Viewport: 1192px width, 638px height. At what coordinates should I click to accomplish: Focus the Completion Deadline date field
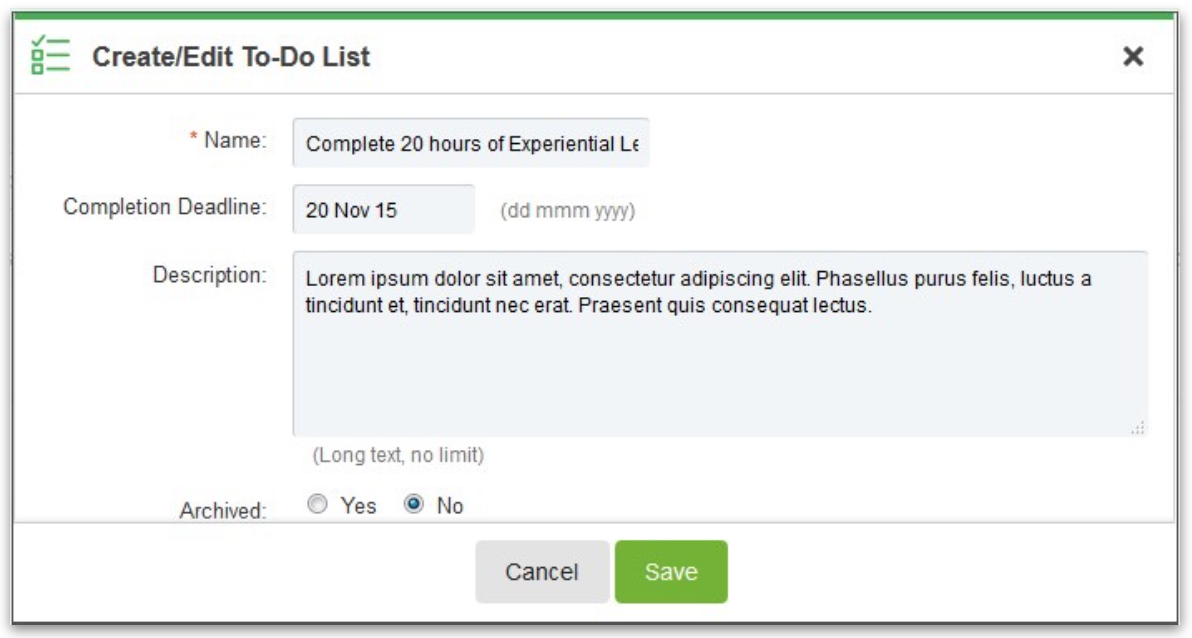pyautogui.click(x=384, y=209)
